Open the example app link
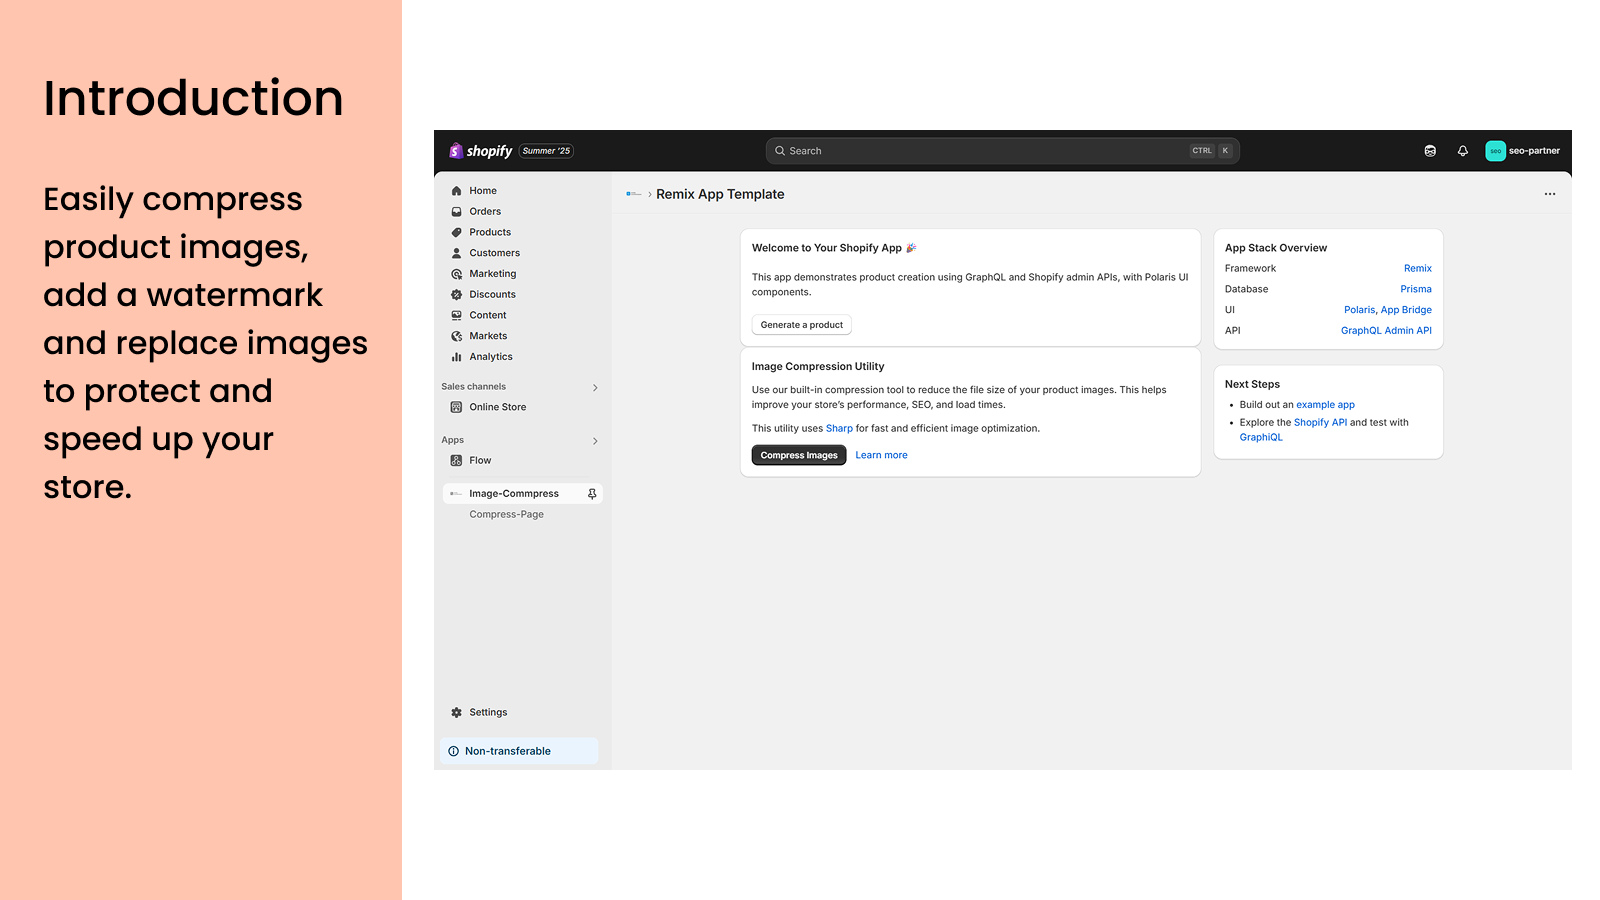Screen dimensions: 1600x900 click(1325, 405)
